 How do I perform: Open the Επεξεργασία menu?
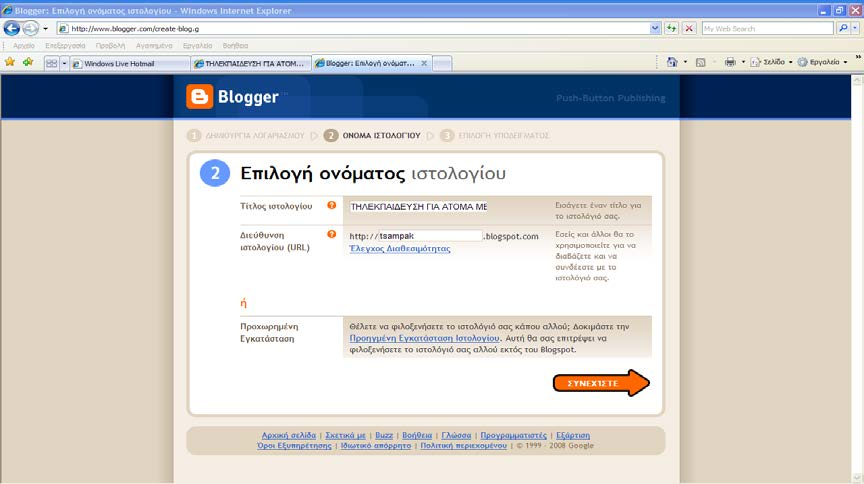pos(65,46)
